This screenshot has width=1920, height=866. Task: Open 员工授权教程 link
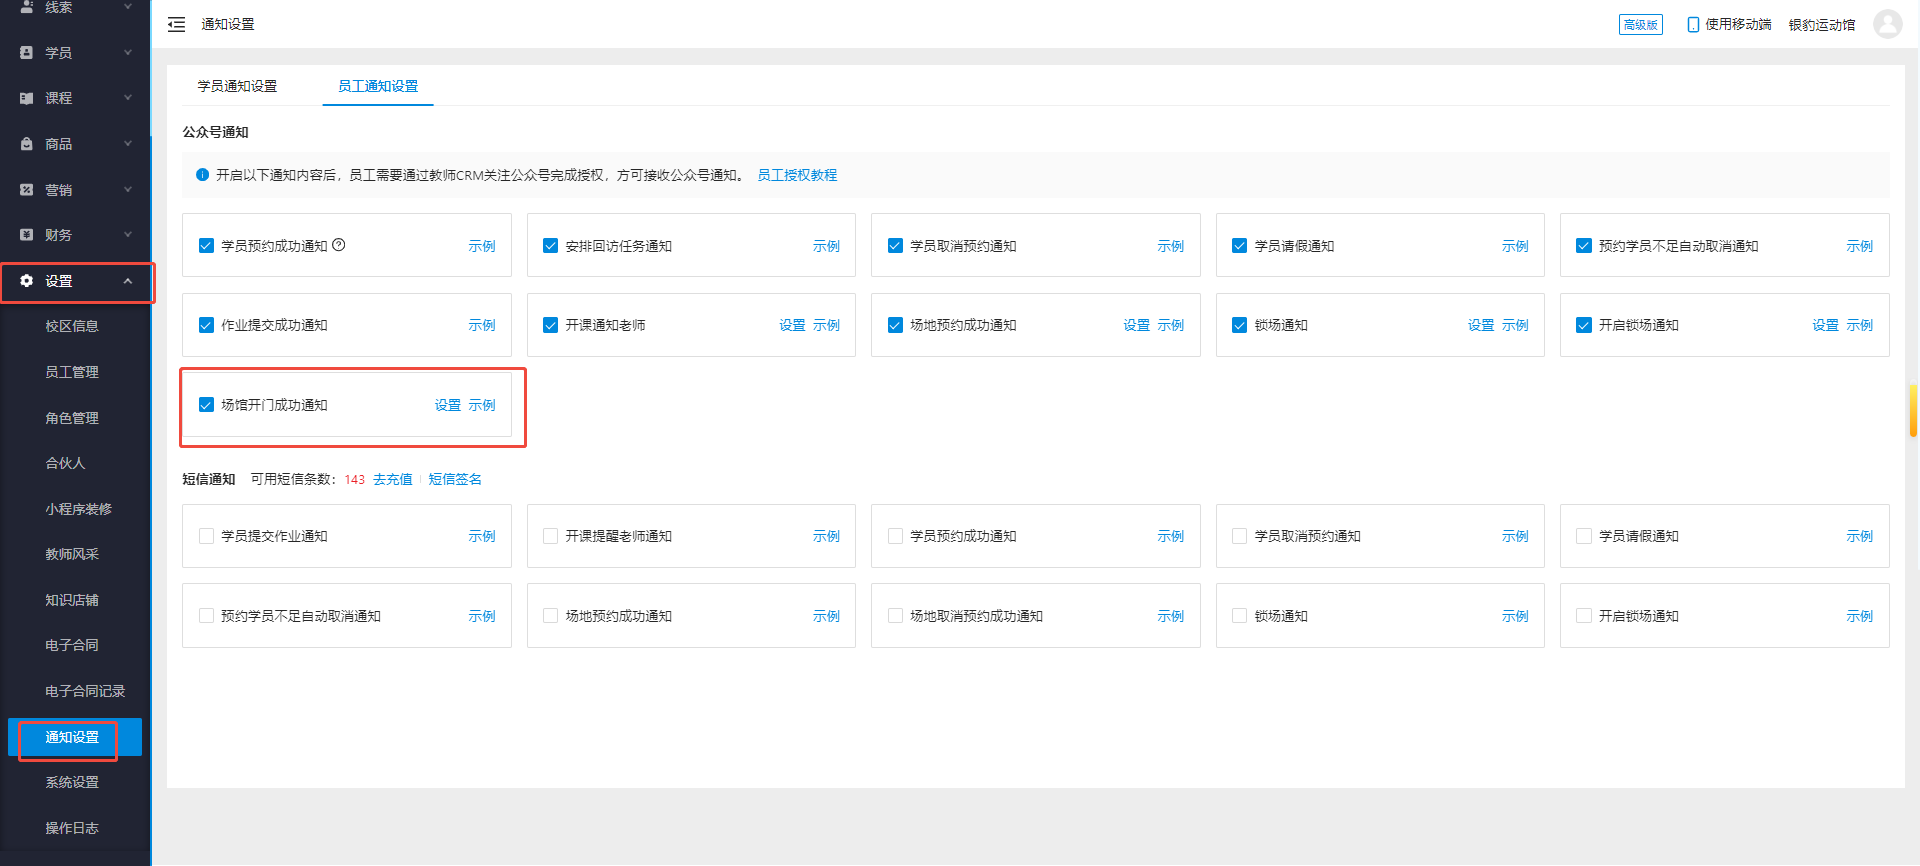click(x=797, y=175)
